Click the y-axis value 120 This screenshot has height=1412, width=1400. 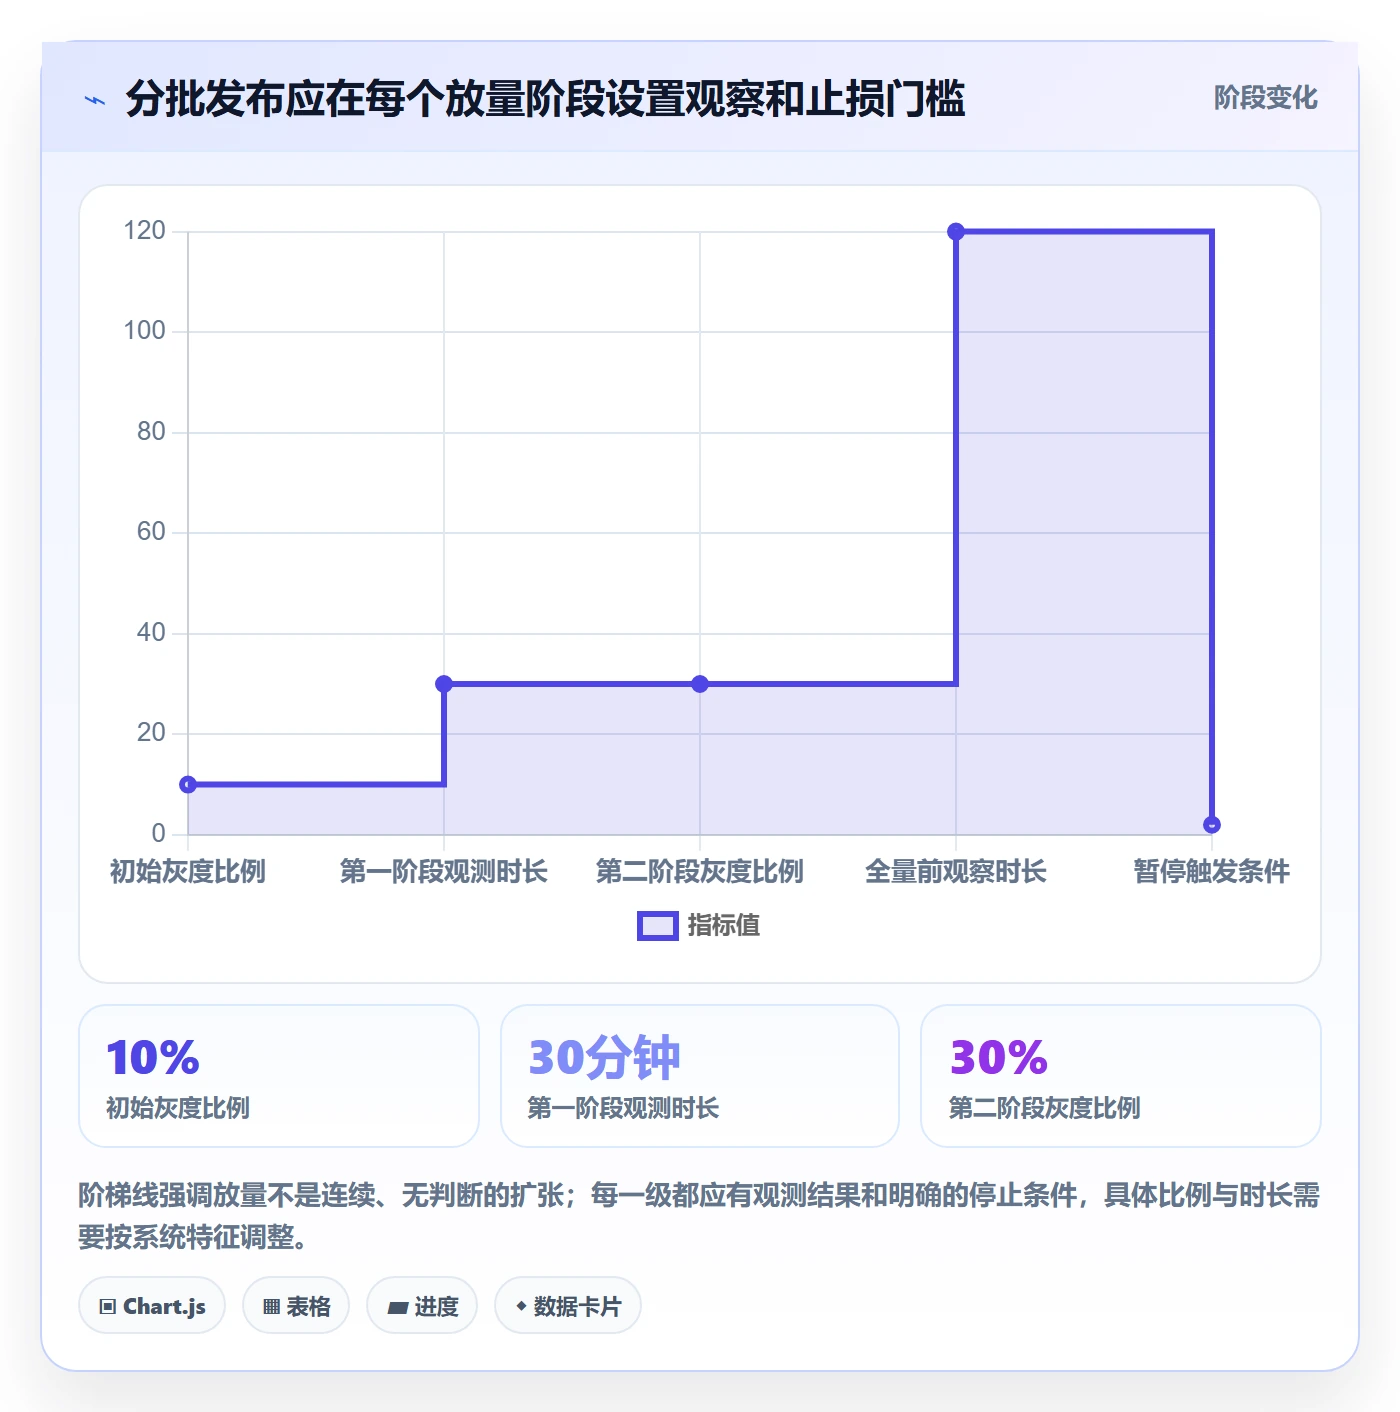point(144,231)
